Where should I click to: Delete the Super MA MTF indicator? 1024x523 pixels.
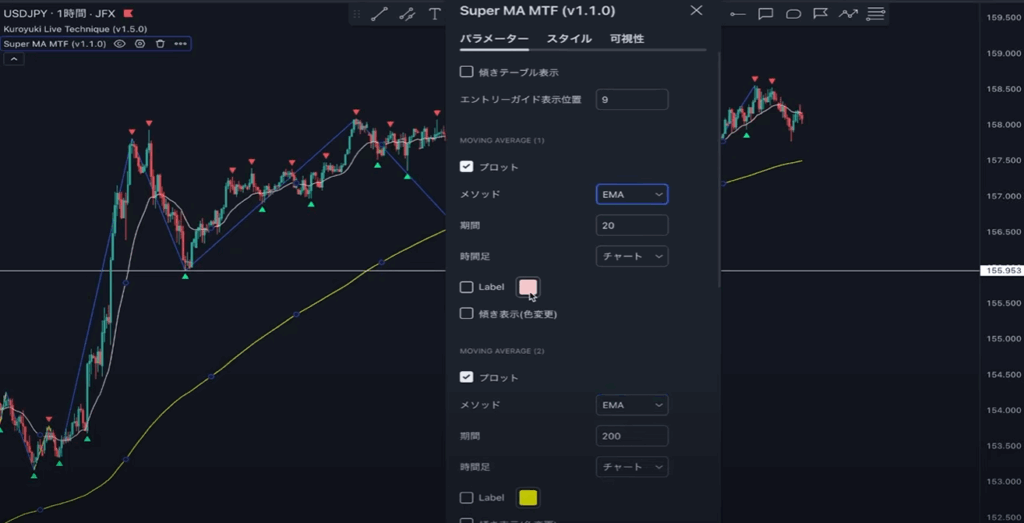pos(160,44)
